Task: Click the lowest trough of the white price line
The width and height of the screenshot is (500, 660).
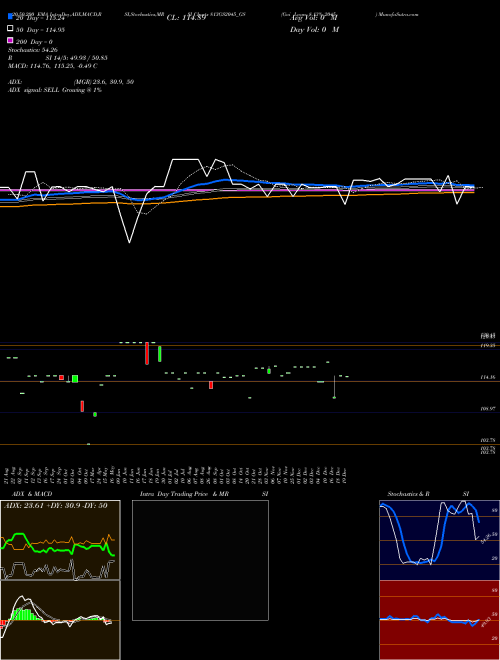Action: pyautogui.click(x=129, y=242)
